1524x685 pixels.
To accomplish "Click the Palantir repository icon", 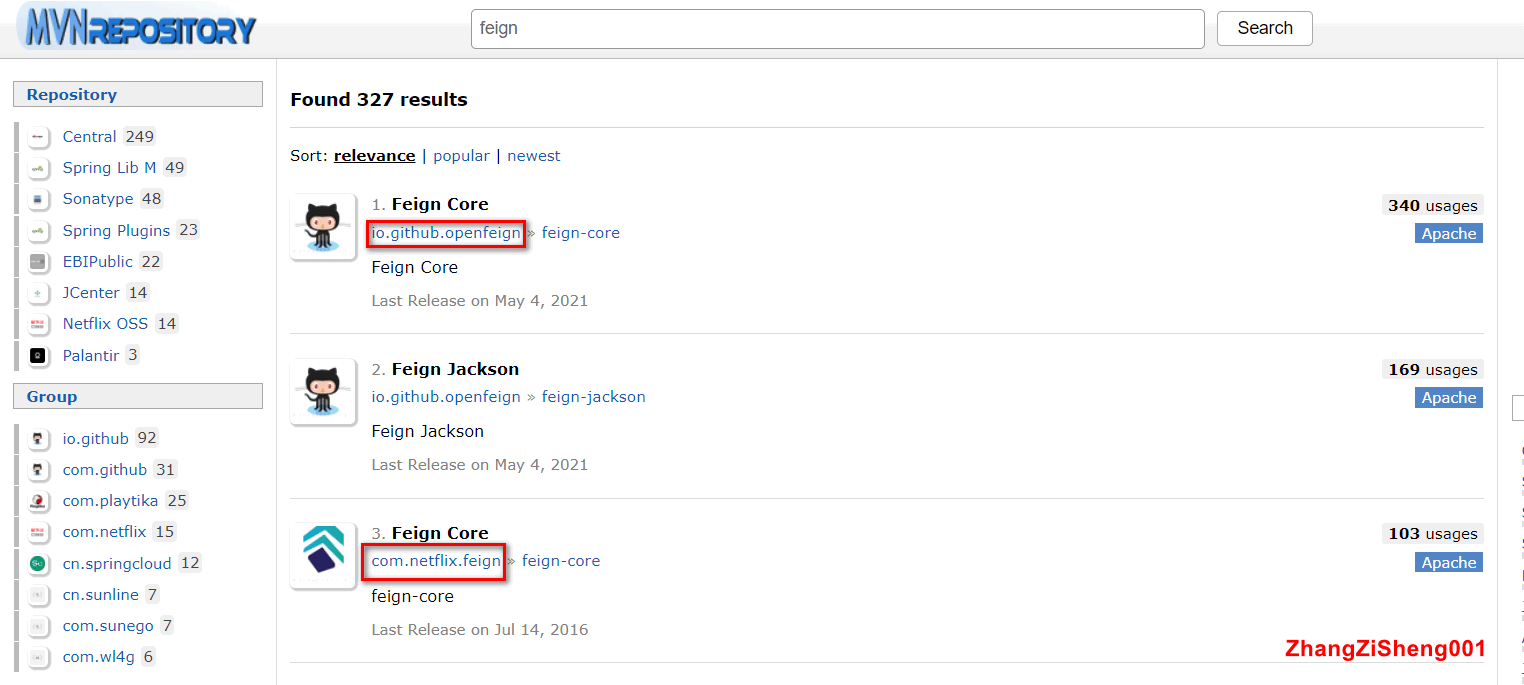I will pos(38,356).
